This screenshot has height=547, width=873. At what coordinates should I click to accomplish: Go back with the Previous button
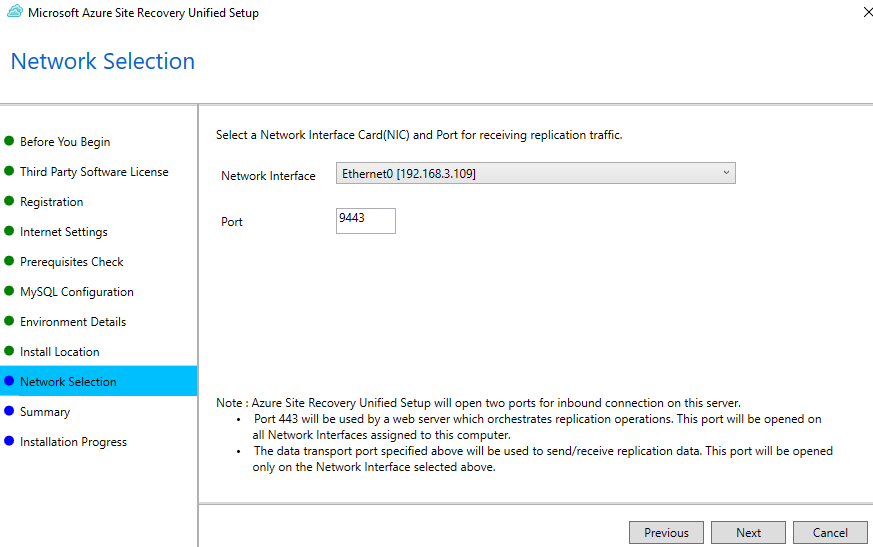click(666, 533)
